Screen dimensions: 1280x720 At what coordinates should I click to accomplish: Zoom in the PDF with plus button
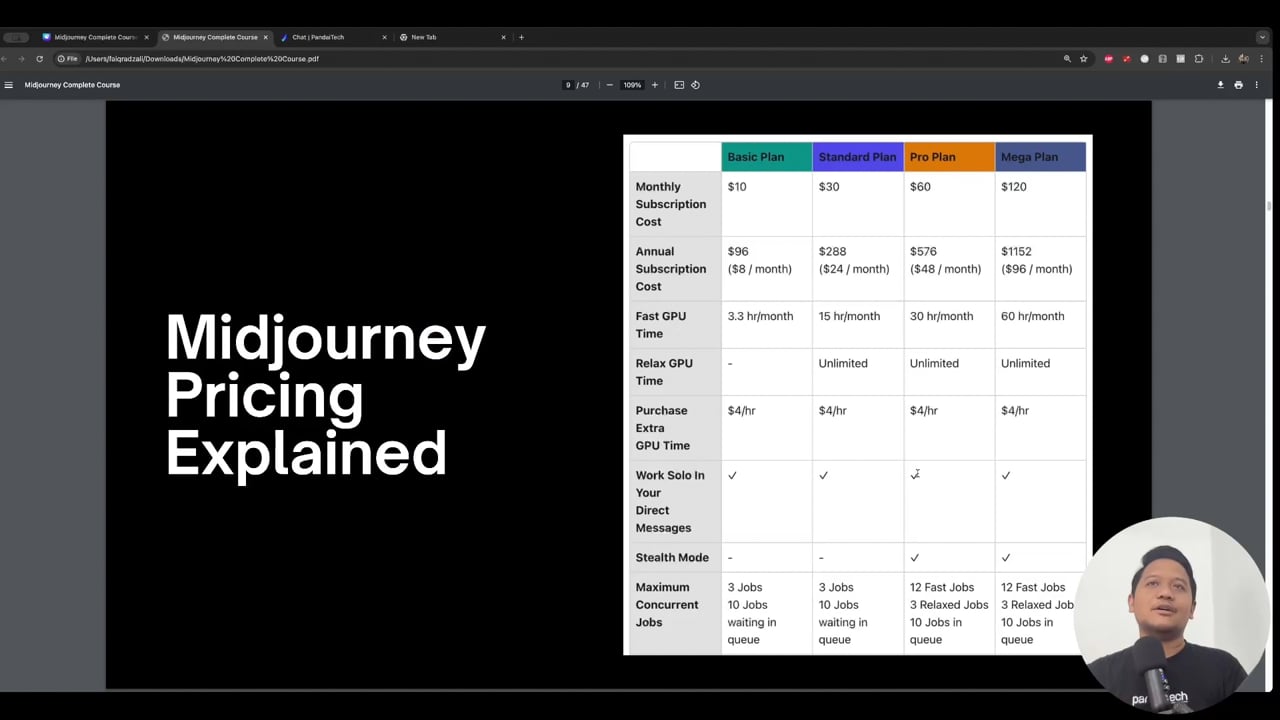pos(655,85)
